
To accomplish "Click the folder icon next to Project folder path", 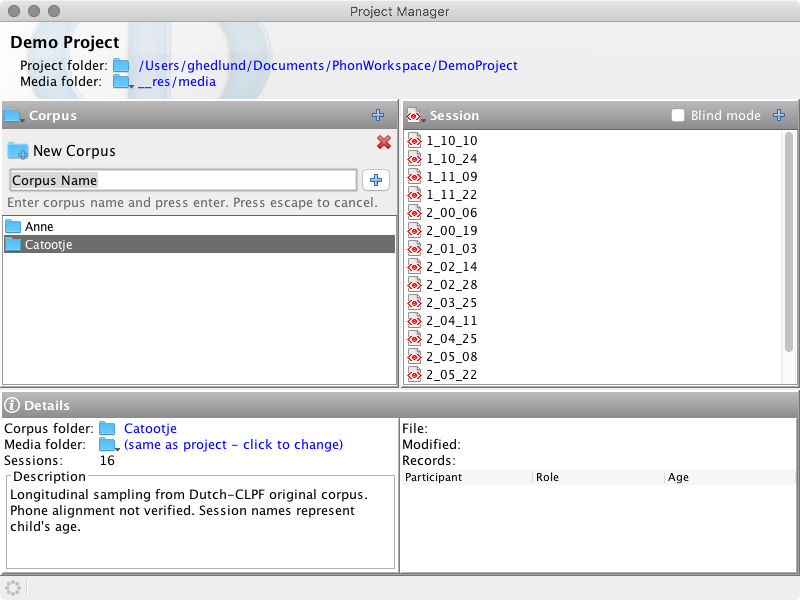I will coord(121,65).
